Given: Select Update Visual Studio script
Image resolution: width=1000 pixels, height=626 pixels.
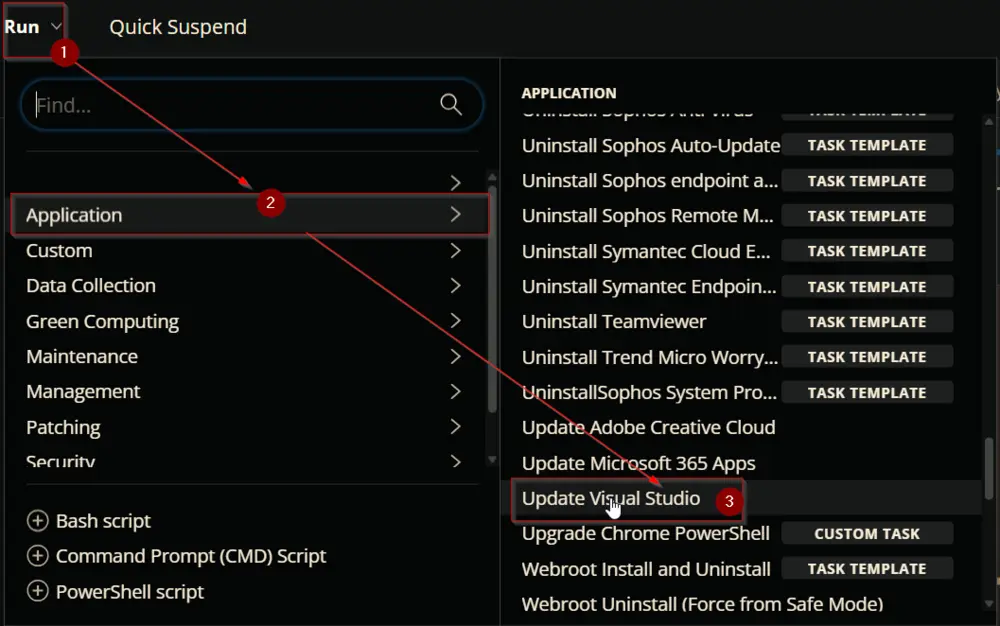Looking at the screenshot, I should 611,499.
